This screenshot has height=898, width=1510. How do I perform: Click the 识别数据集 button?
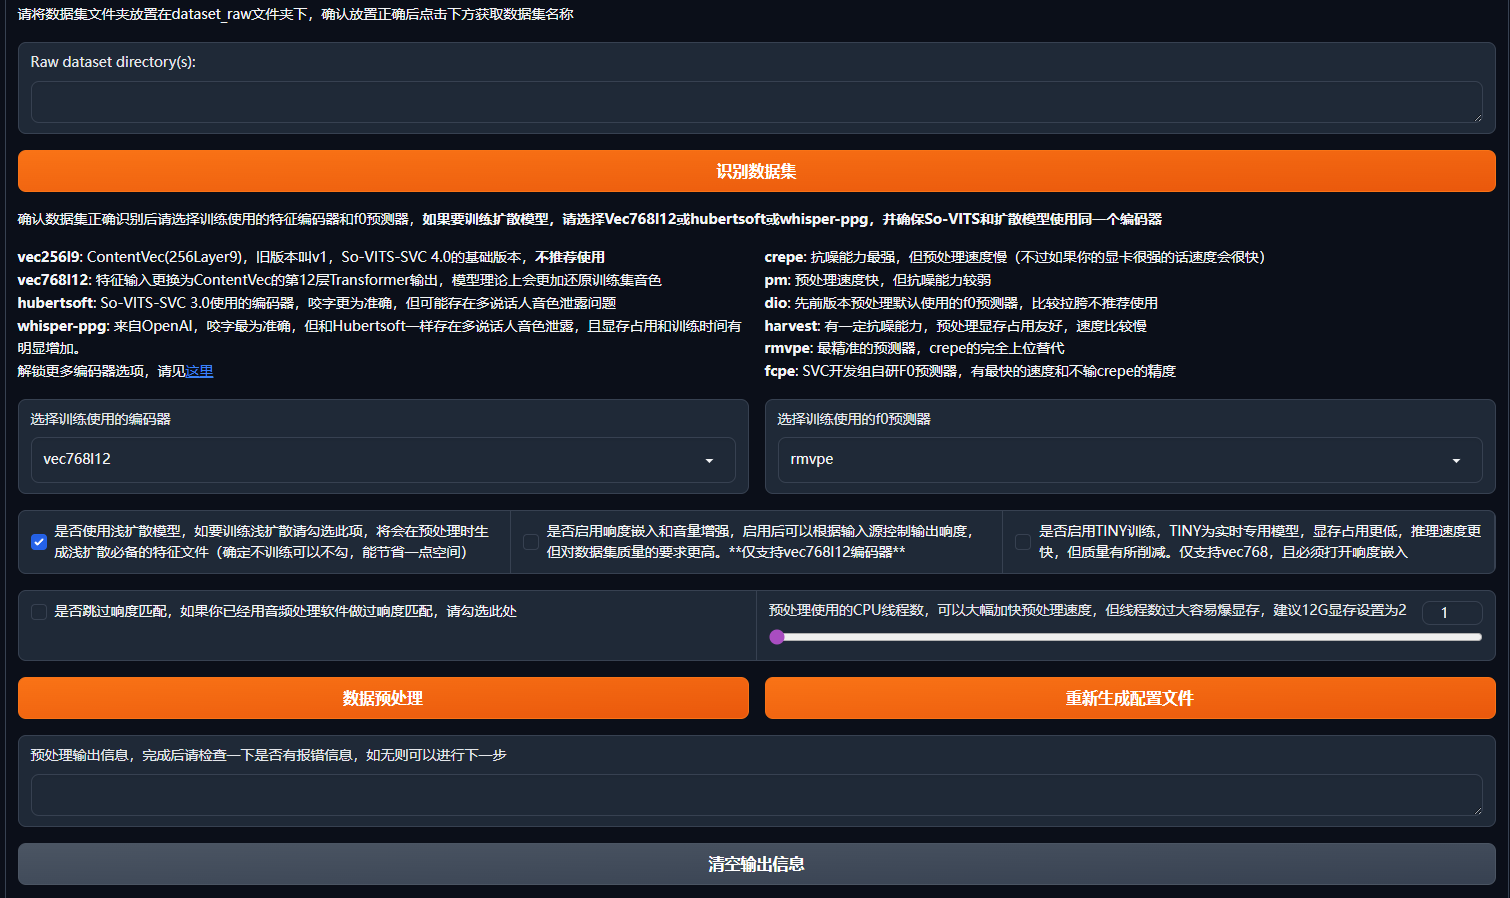pos(756,171)
